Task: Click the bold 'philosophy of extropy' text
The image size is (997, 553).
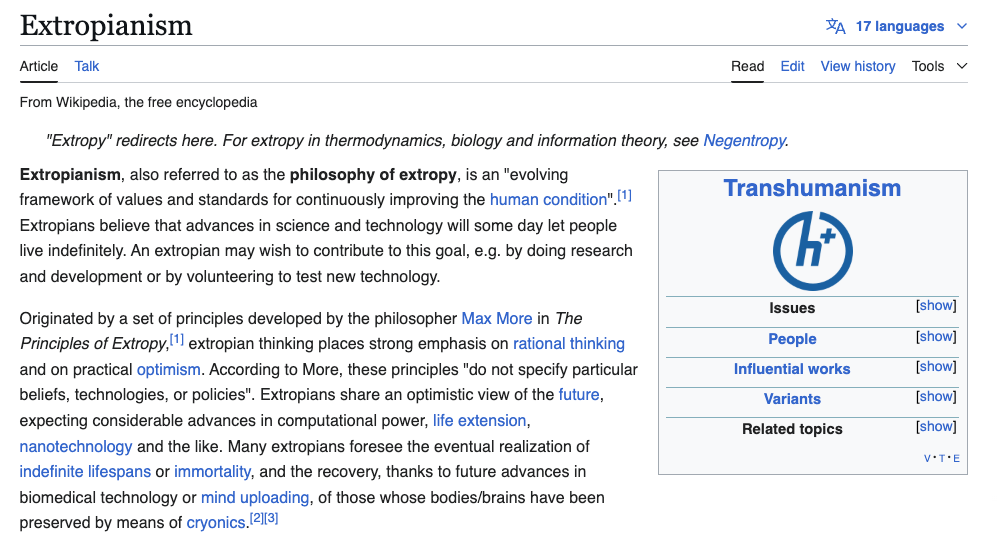Action: pyautogui.click(x=373, y=175)
